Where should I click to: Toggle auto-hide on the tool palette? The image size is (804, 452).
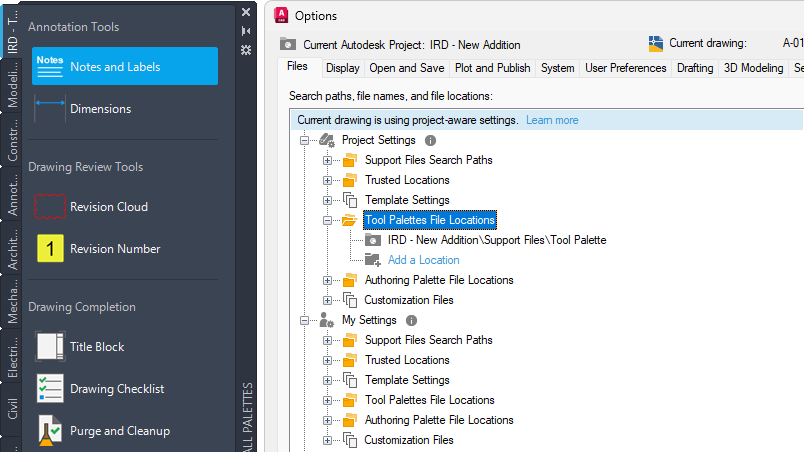tap(246, 31)
